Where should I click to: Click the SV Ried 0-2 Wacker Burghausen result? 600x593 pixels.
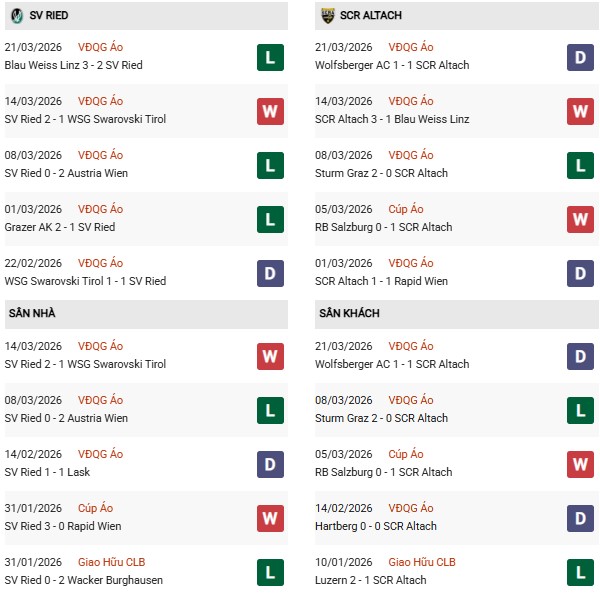(x=84, y=580)
